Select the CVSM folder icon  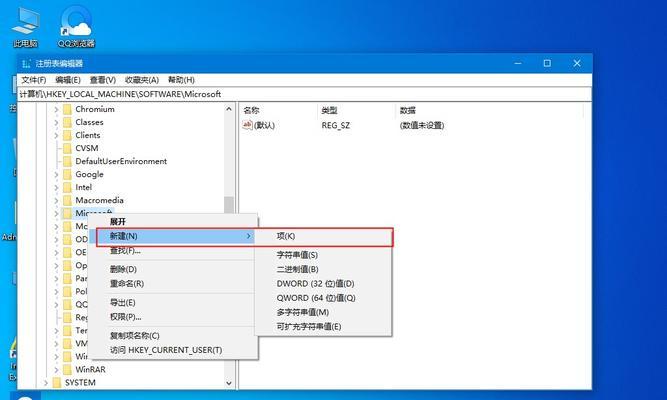[x=67, y=149]
